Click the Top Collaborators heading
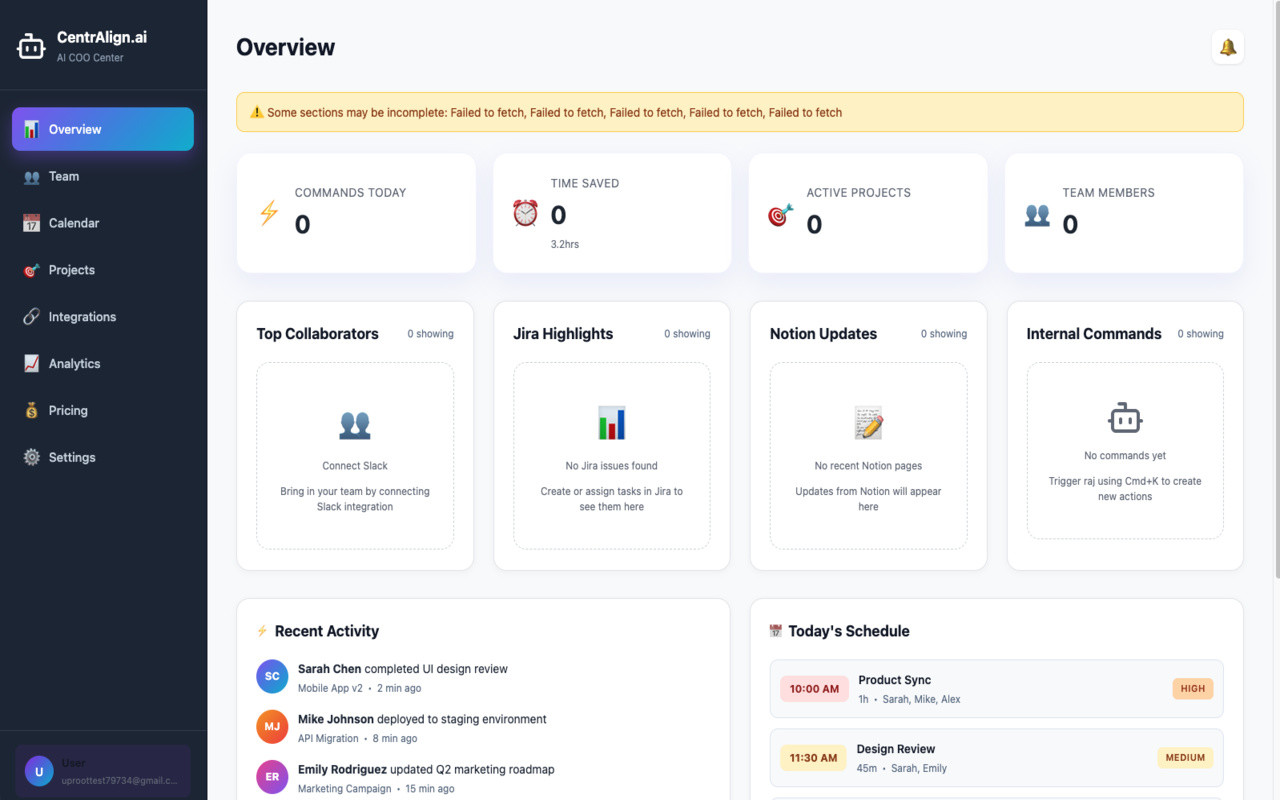Image resolution: width=1280 pixels, height=800 pixels. (318, 334)
